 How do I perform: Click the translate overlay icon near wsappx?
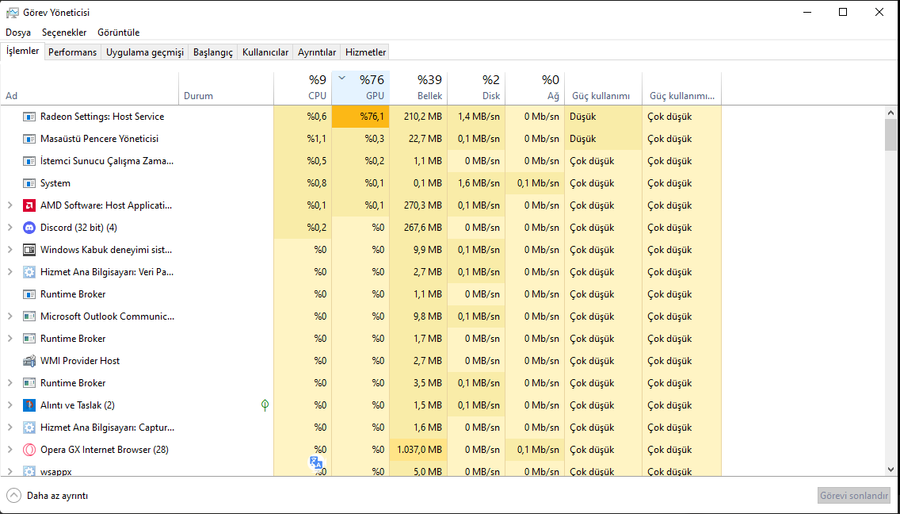[316, 462]
